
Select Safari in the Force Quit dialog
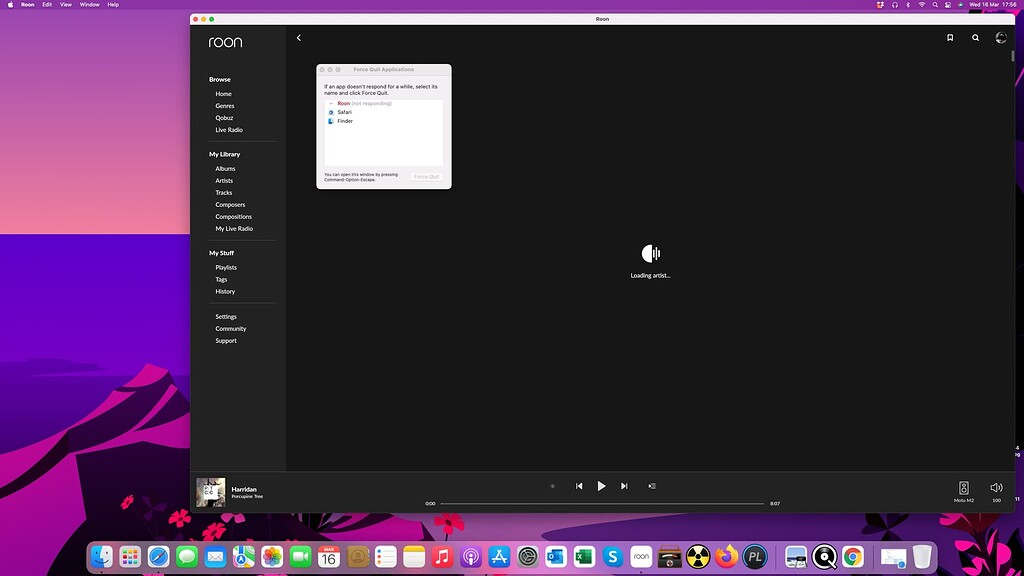[x=344, y=112]
